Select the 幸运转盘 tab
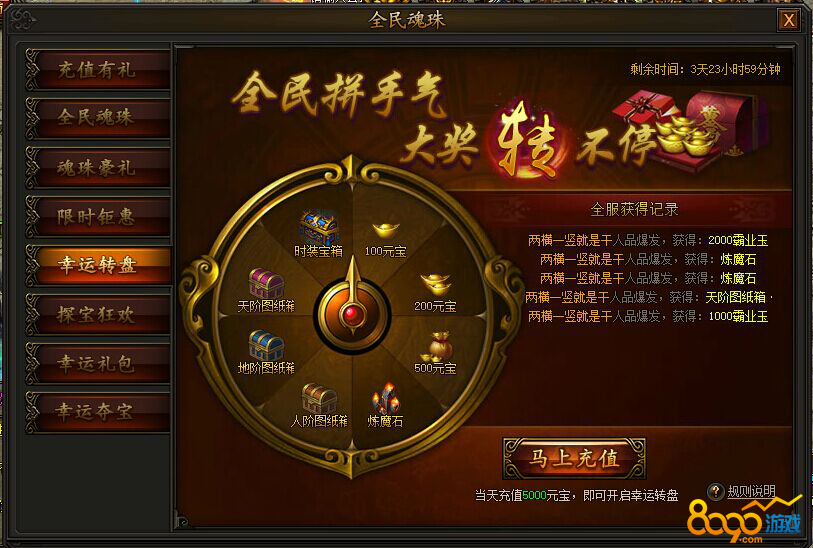Image resolution: width=813 pixels, height=548 pixels. 97,265
